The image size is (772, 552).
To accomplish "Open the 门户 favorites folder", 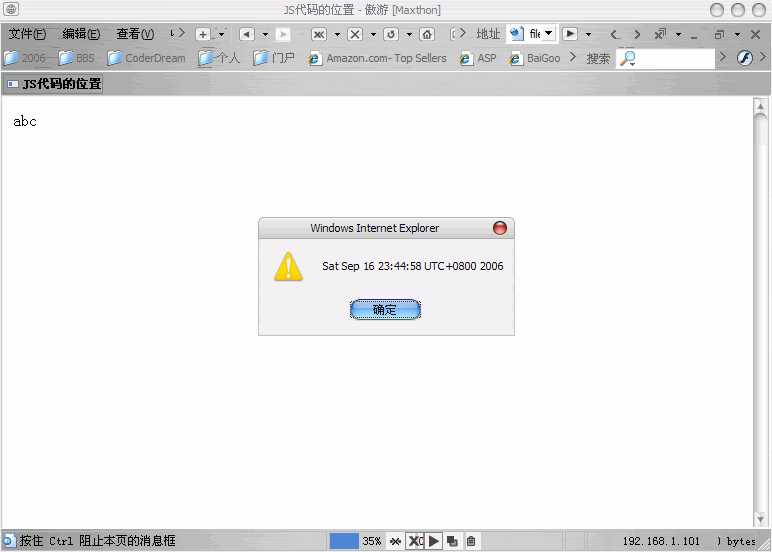I will coord(274,58).
